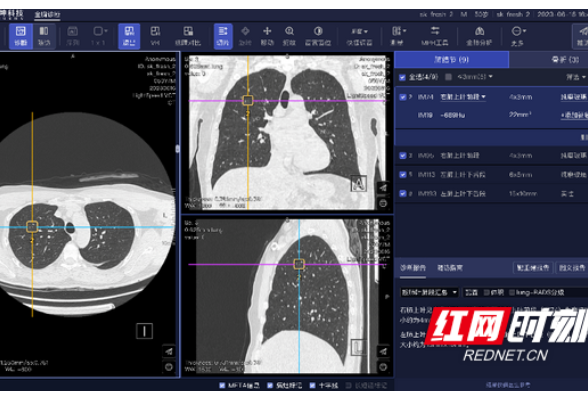This screenshot has width=588, height=400.
Task: Click the paper-plane icon in coronal view
Action: (382, 187)
